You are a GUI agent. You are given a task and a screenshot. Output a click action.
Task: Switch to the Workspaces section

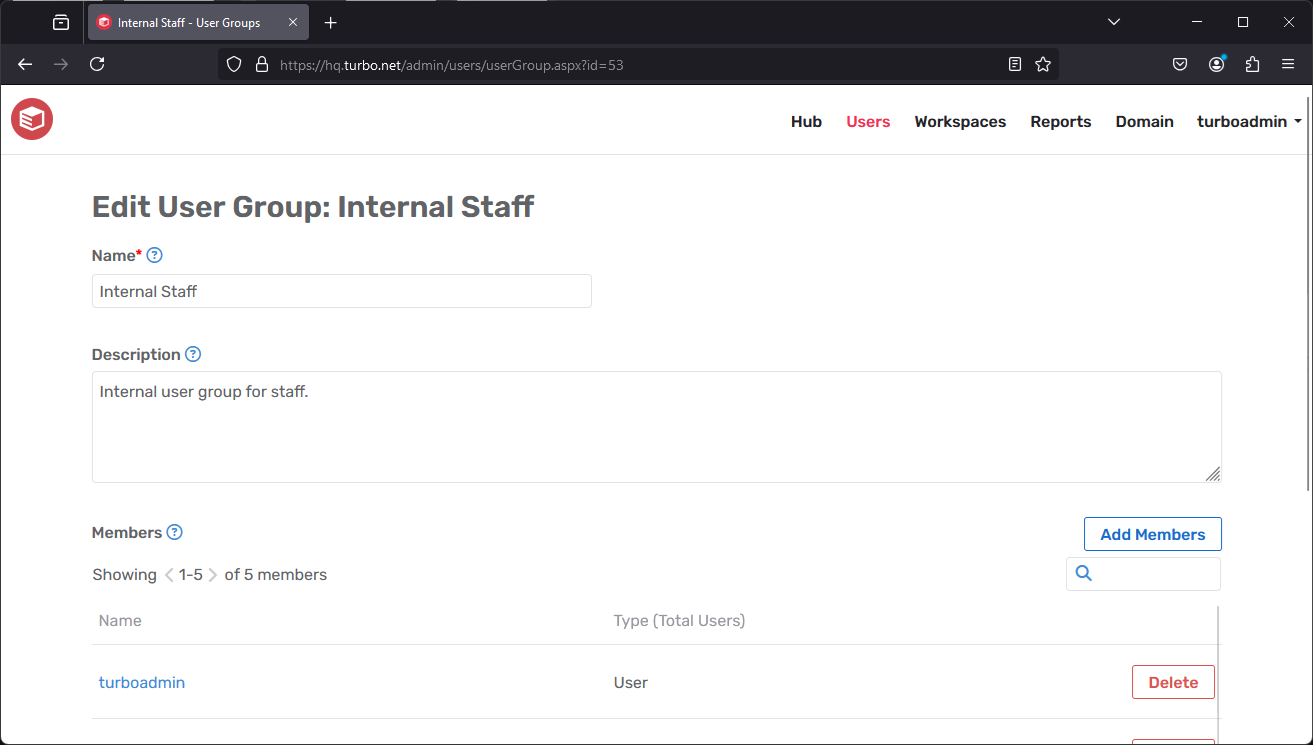click(x=959, y=121)
